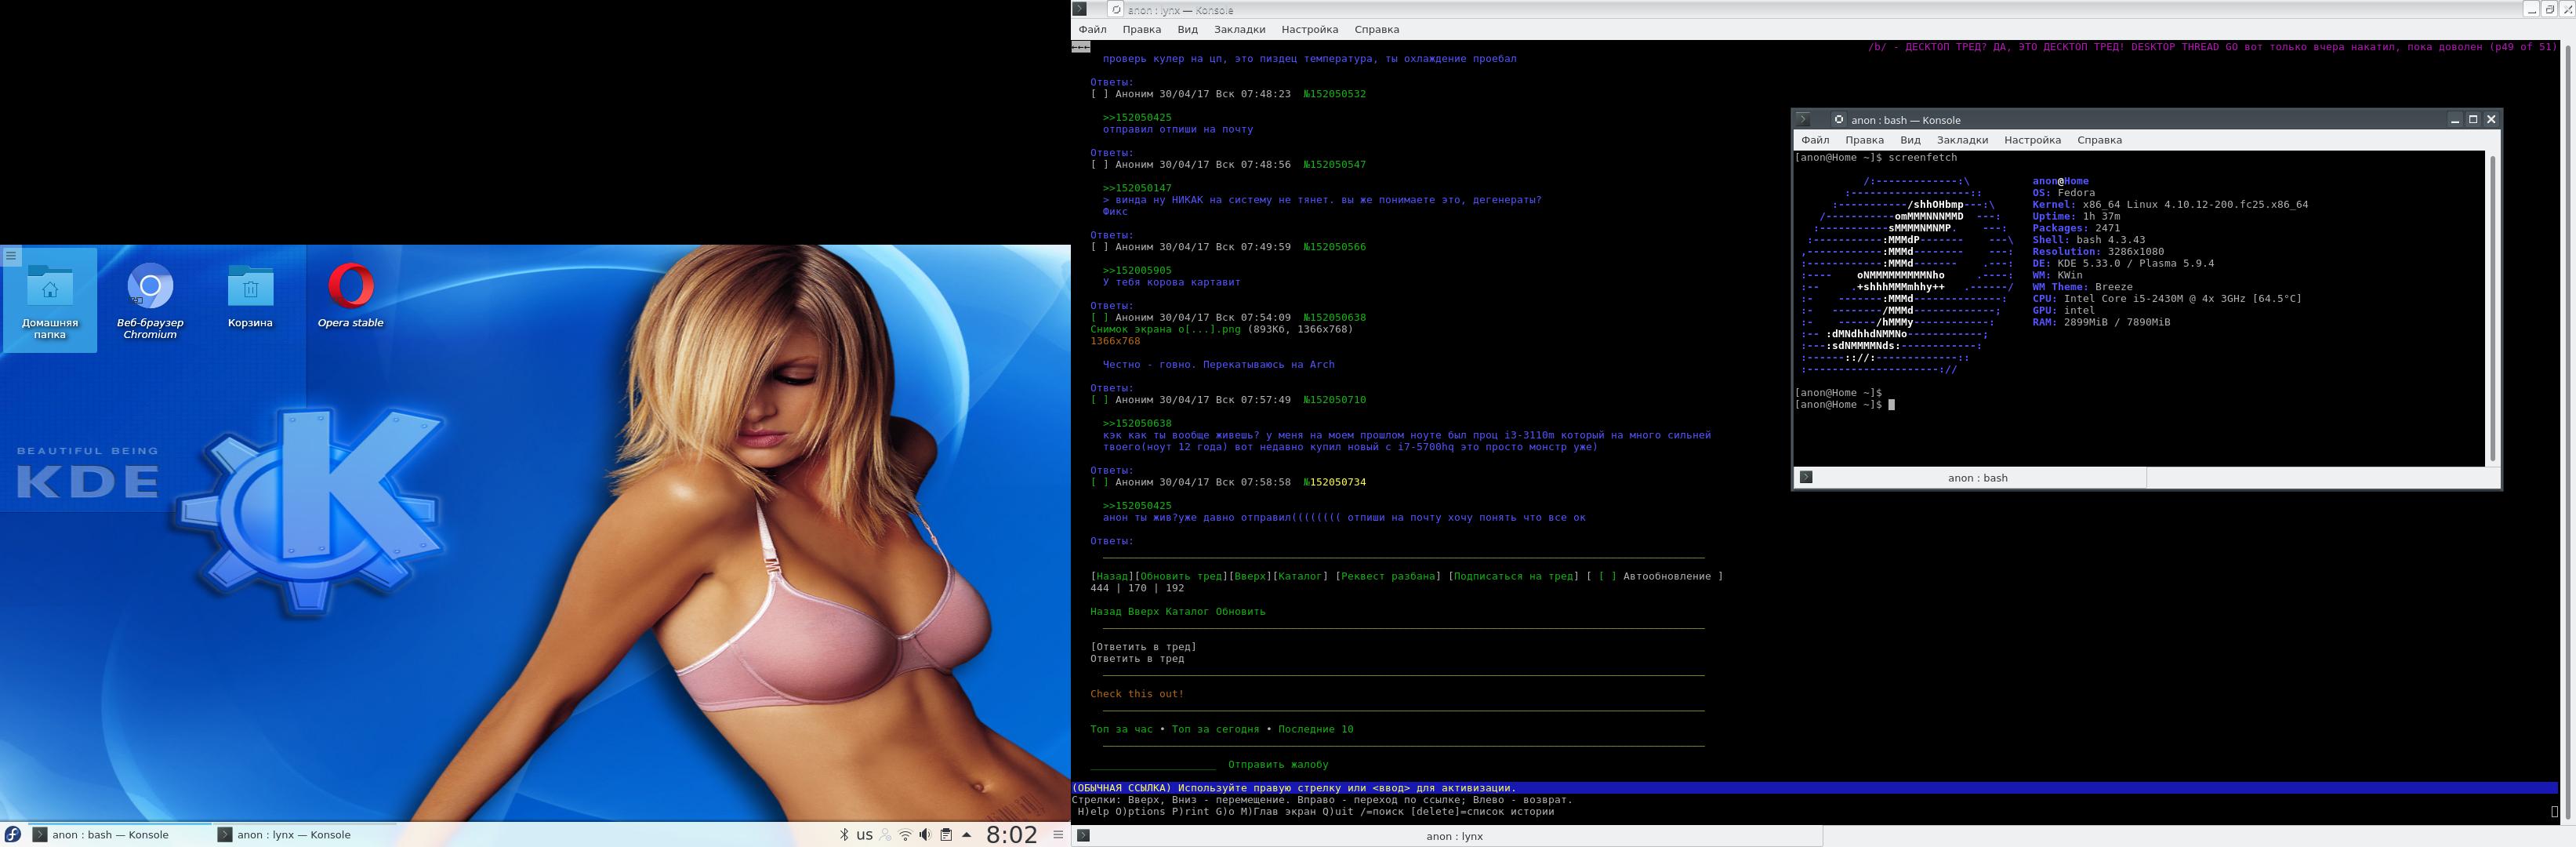Tick checkbox of post №152050734

tap(1099, 482)
